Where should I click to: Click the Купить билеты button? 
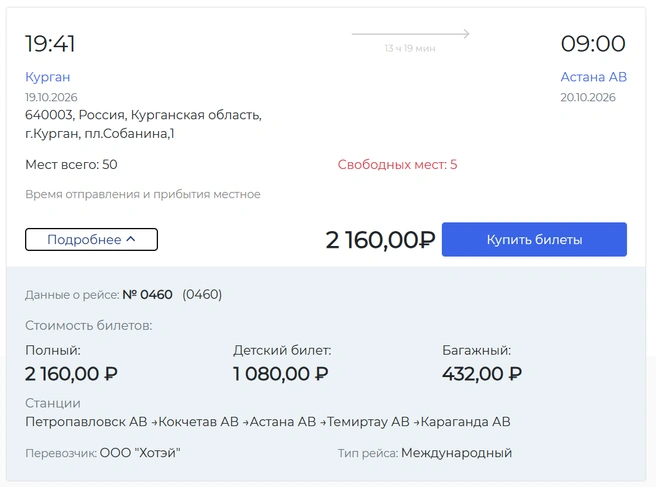[534, 239]
